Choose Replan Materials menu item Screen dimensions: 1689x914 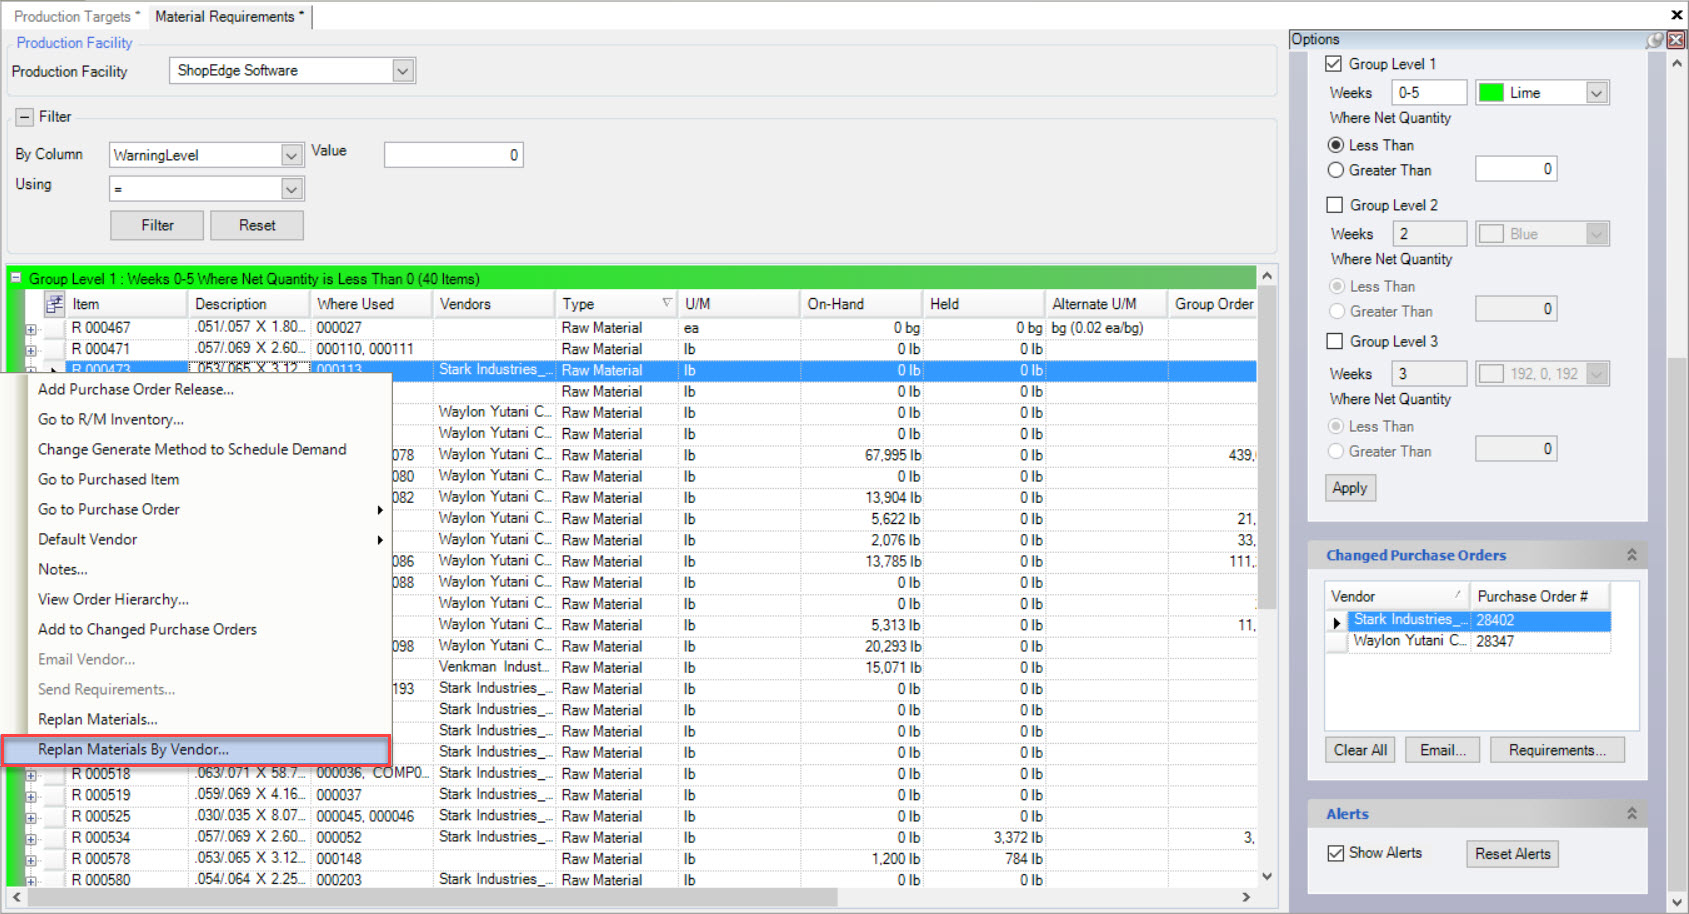point(208,719)
